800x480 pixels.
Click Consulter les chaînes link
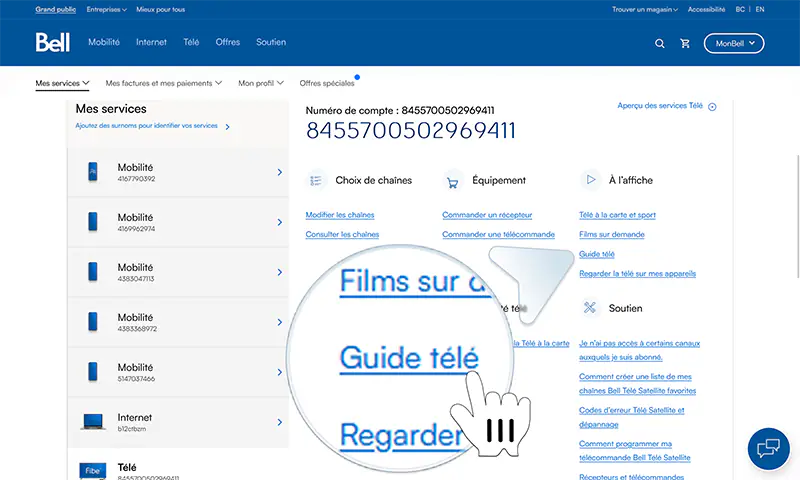pos(342,234)
